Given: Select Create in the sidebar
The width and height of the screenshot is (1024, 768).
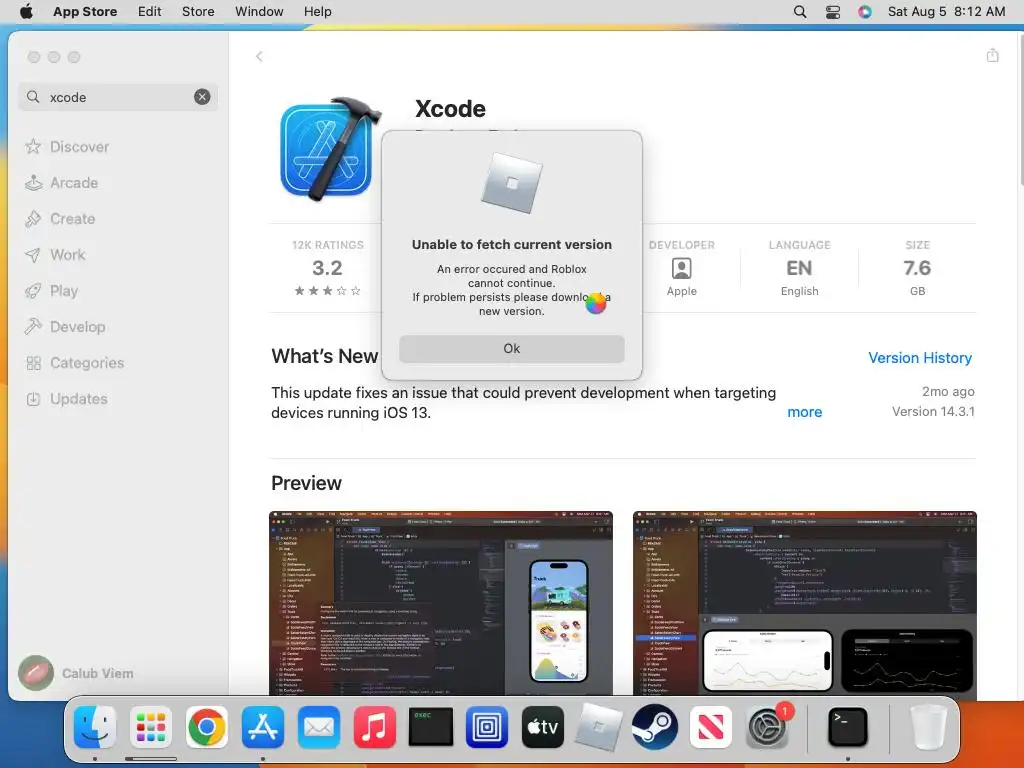Looking at the screenshot, I should 60,219.
